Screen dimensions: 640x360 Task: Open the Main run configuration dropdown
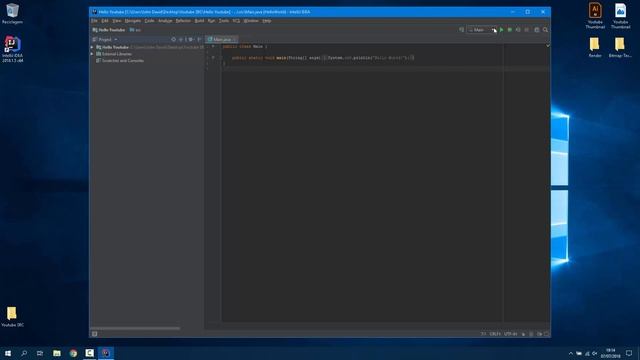pyautogui.click(x=482, y=30)
